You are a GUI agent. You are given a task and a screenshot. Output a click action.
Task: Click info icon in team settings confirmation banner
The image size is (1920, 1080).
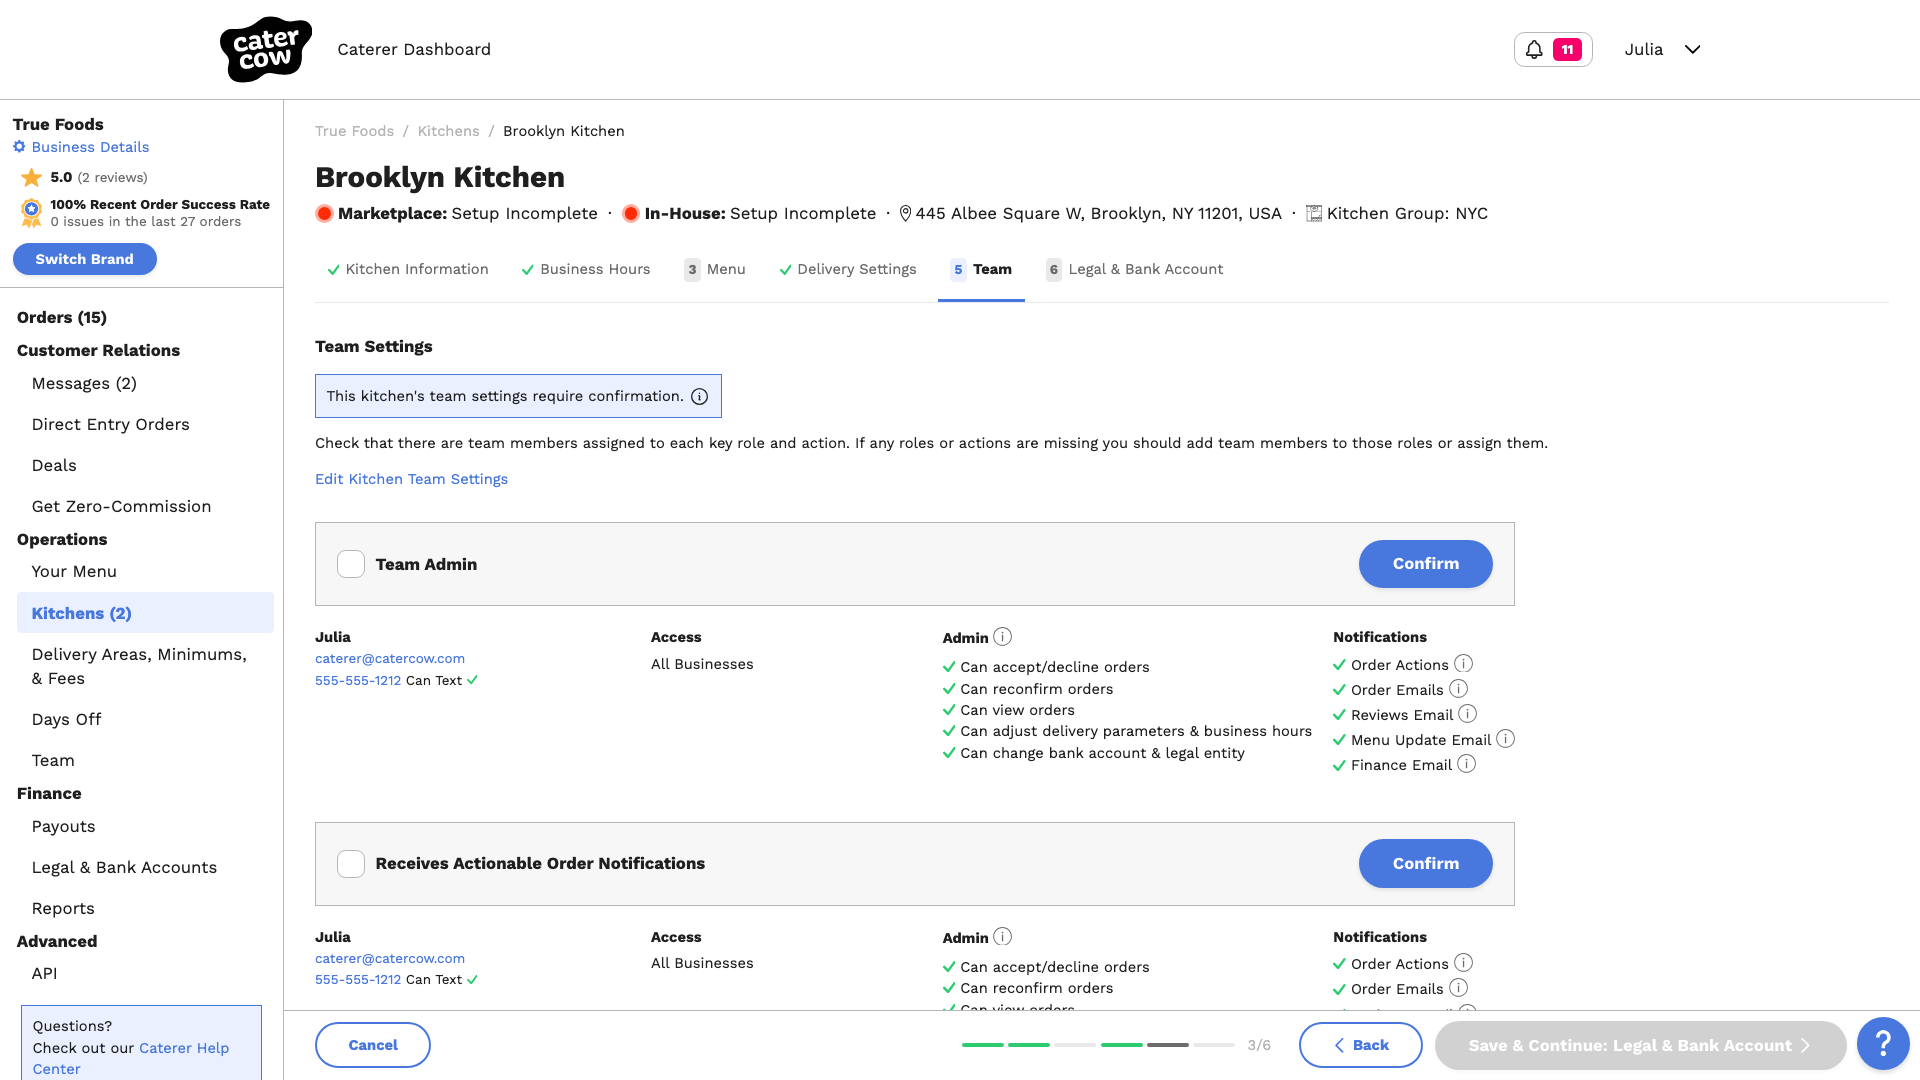pos(700,397)
